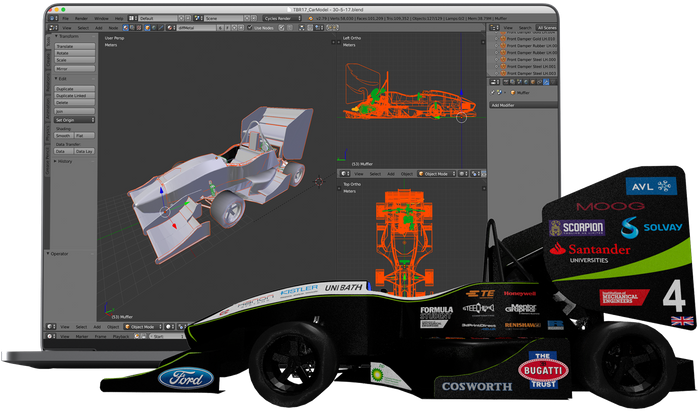
Task: Open the Window menu
Action: pos(102,18)
